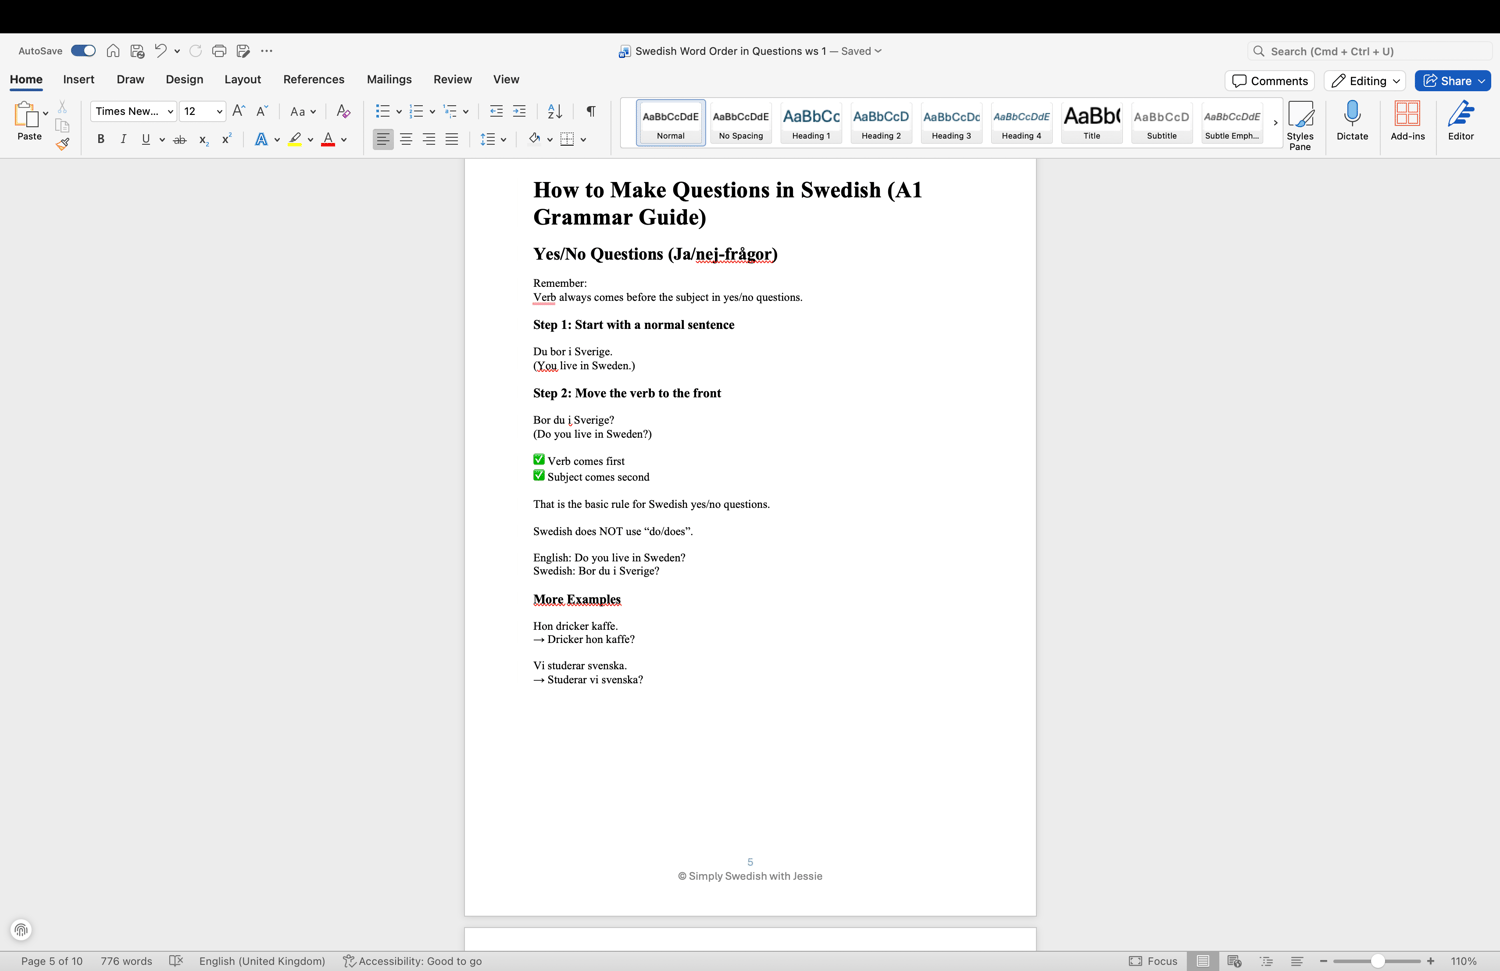Toggle Italic formatting
1500x971 pixels.
coord(123,140)
